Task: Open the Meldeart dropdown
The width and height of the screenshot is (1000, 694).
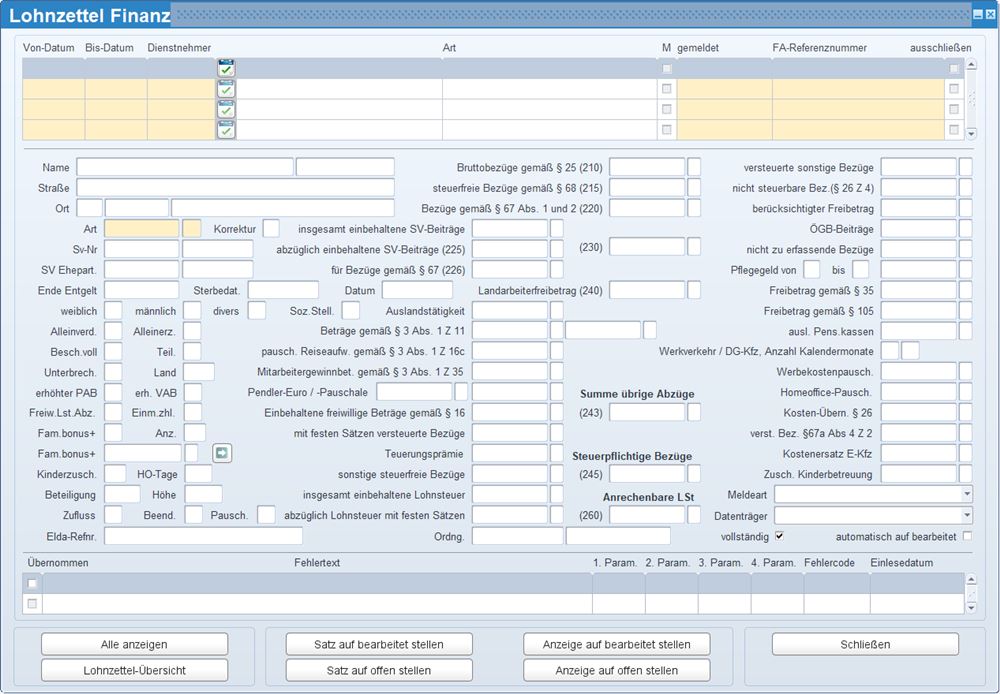Action: (966, 494)
